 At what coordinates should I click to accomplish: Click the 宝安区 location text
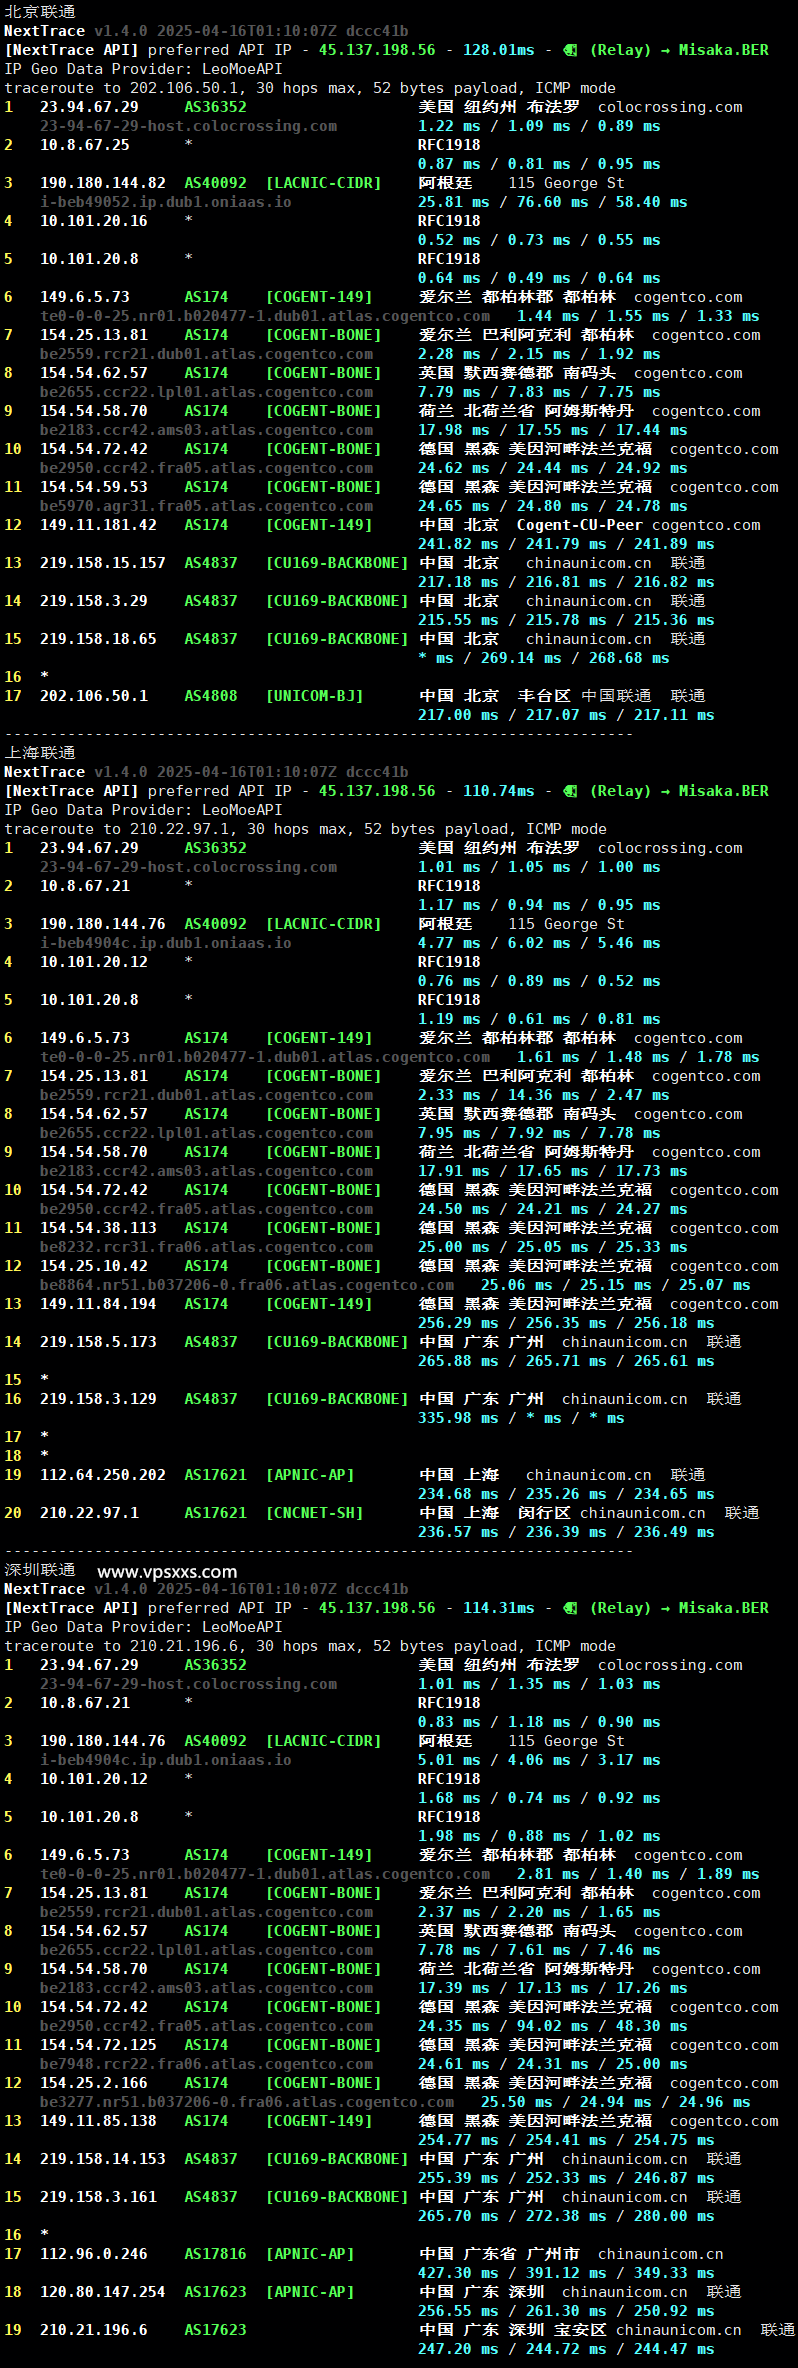coord(580,2330)
